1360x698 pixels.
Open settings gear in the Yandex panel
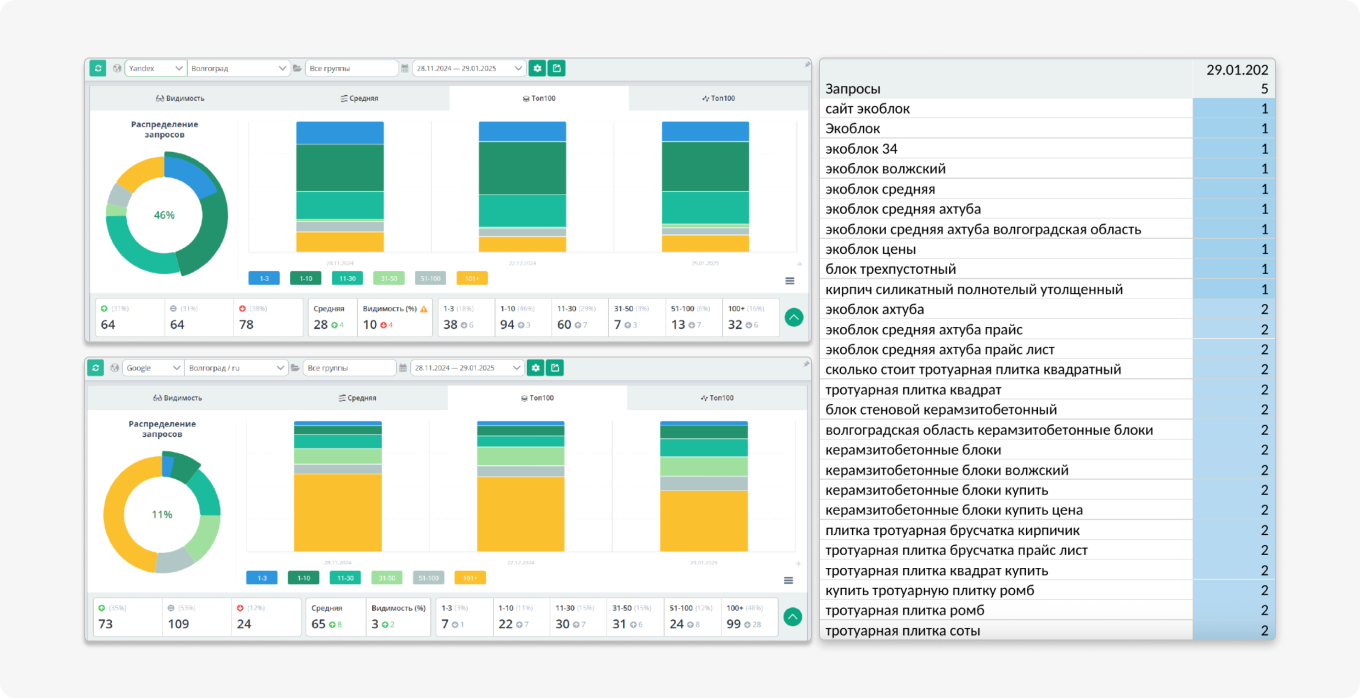click(537, 68)
